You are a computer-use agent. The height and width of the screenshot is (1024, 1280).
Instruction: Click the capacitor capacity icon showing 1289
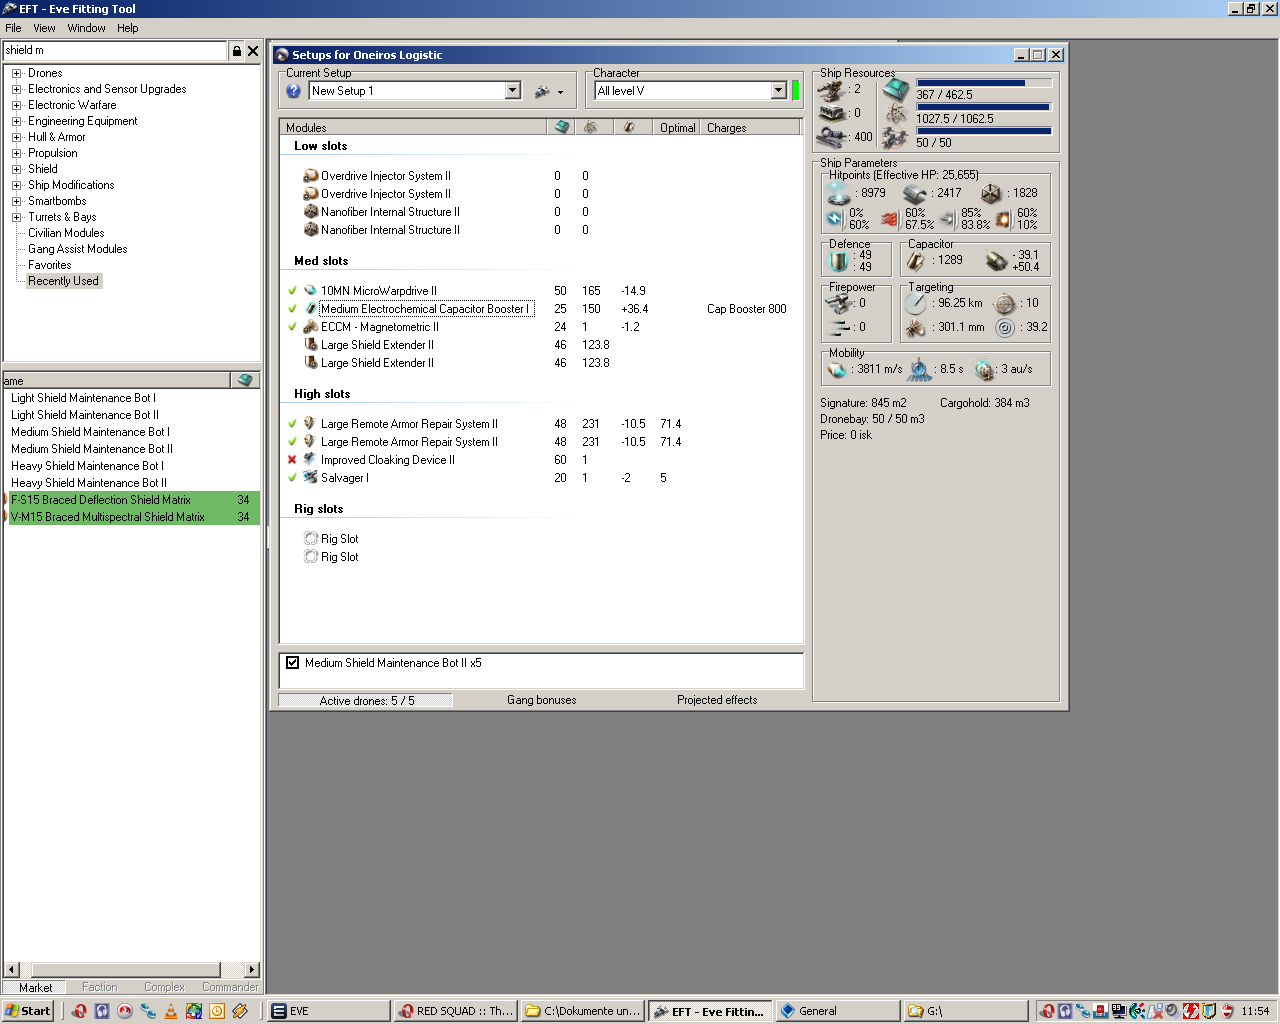pyautogui.click(x=916, y=261)
